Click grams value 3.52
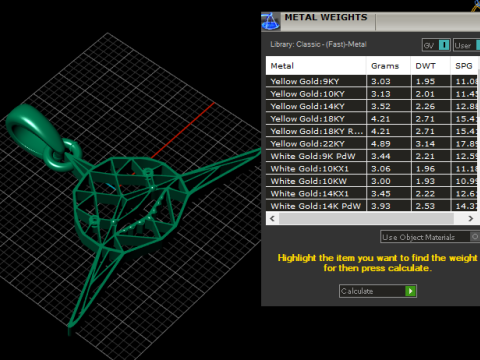This screenshot has width=480, height=360. (381, 106)
